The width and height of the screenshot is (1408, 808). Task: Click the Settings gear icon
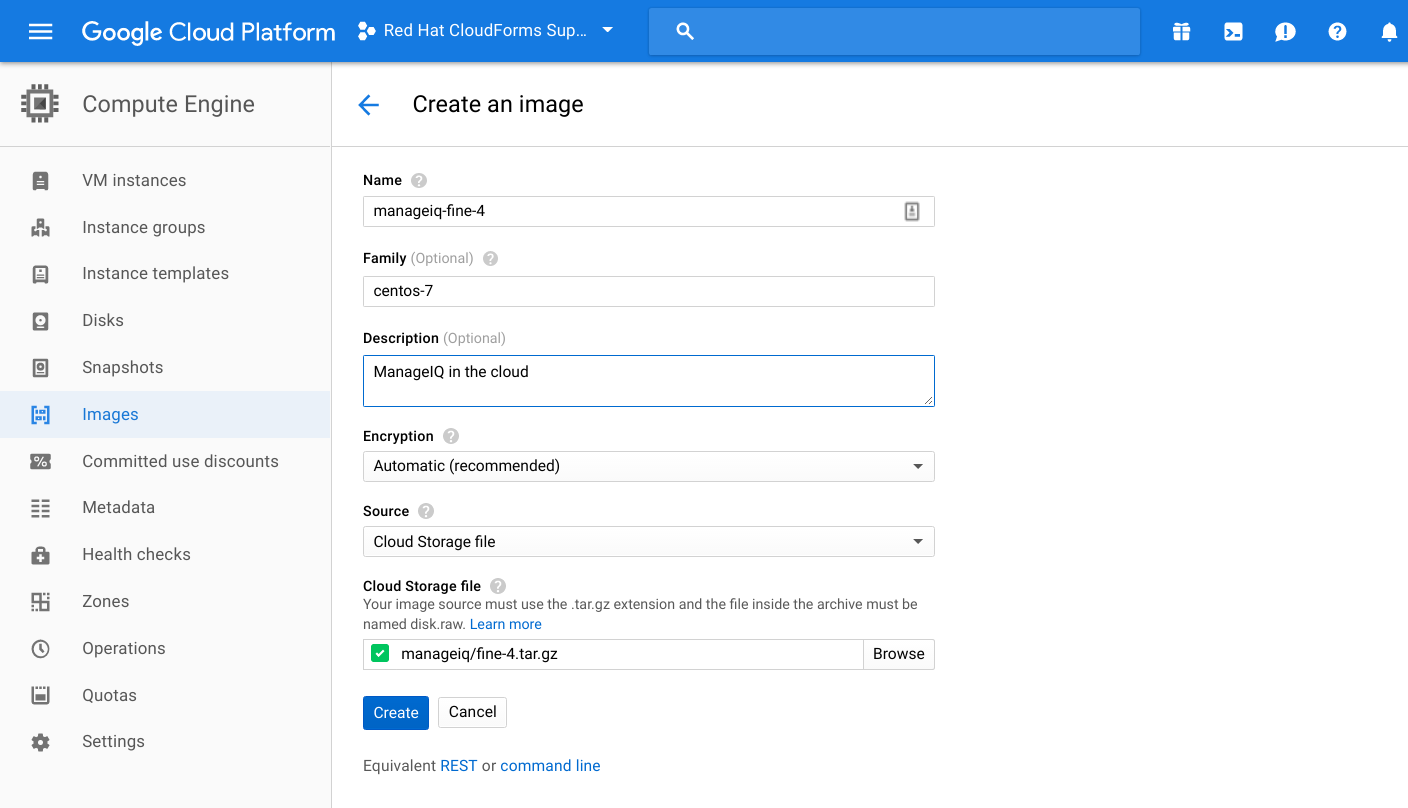[x=40, y=742]
